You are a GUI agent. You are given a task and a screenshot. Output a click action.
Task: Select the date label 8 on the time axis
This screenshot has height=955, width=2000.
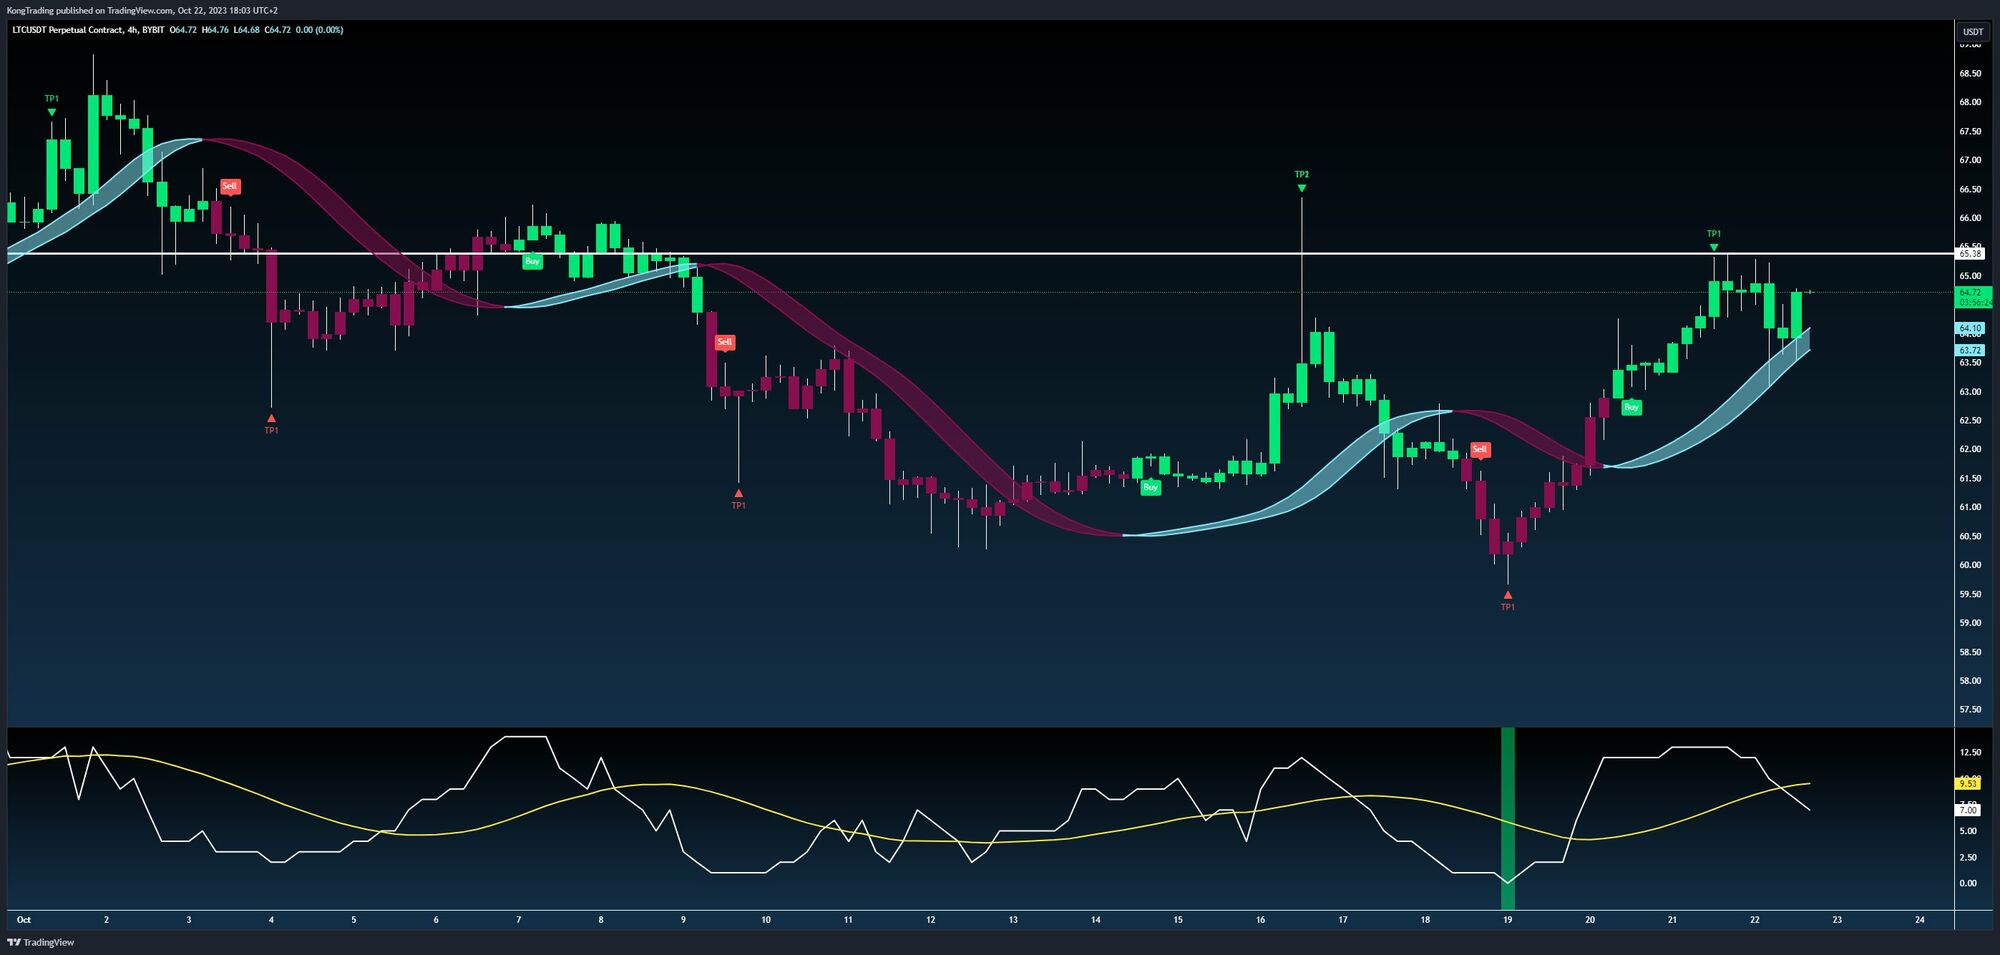(601, 920)
